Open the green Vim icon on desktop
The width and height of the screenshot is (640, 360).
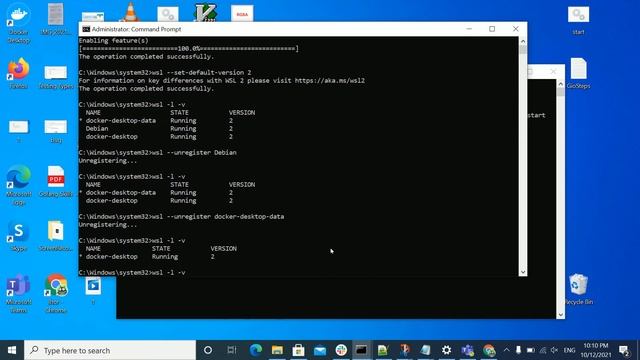(205, 12)
